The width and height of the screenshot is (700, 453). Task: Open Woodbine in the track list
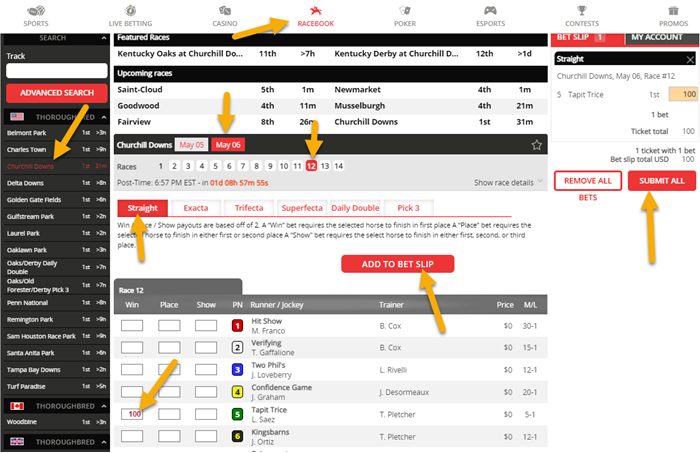56,422
